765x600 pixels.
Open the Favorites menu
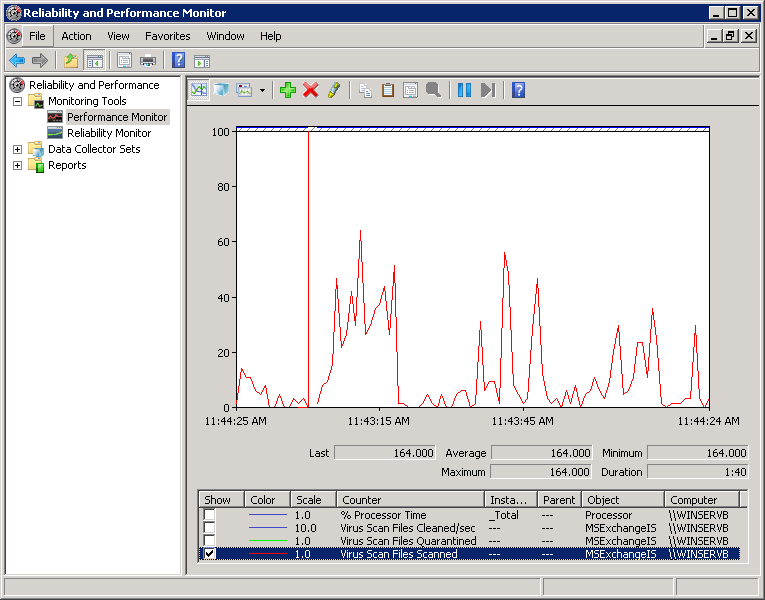(167, 36)
